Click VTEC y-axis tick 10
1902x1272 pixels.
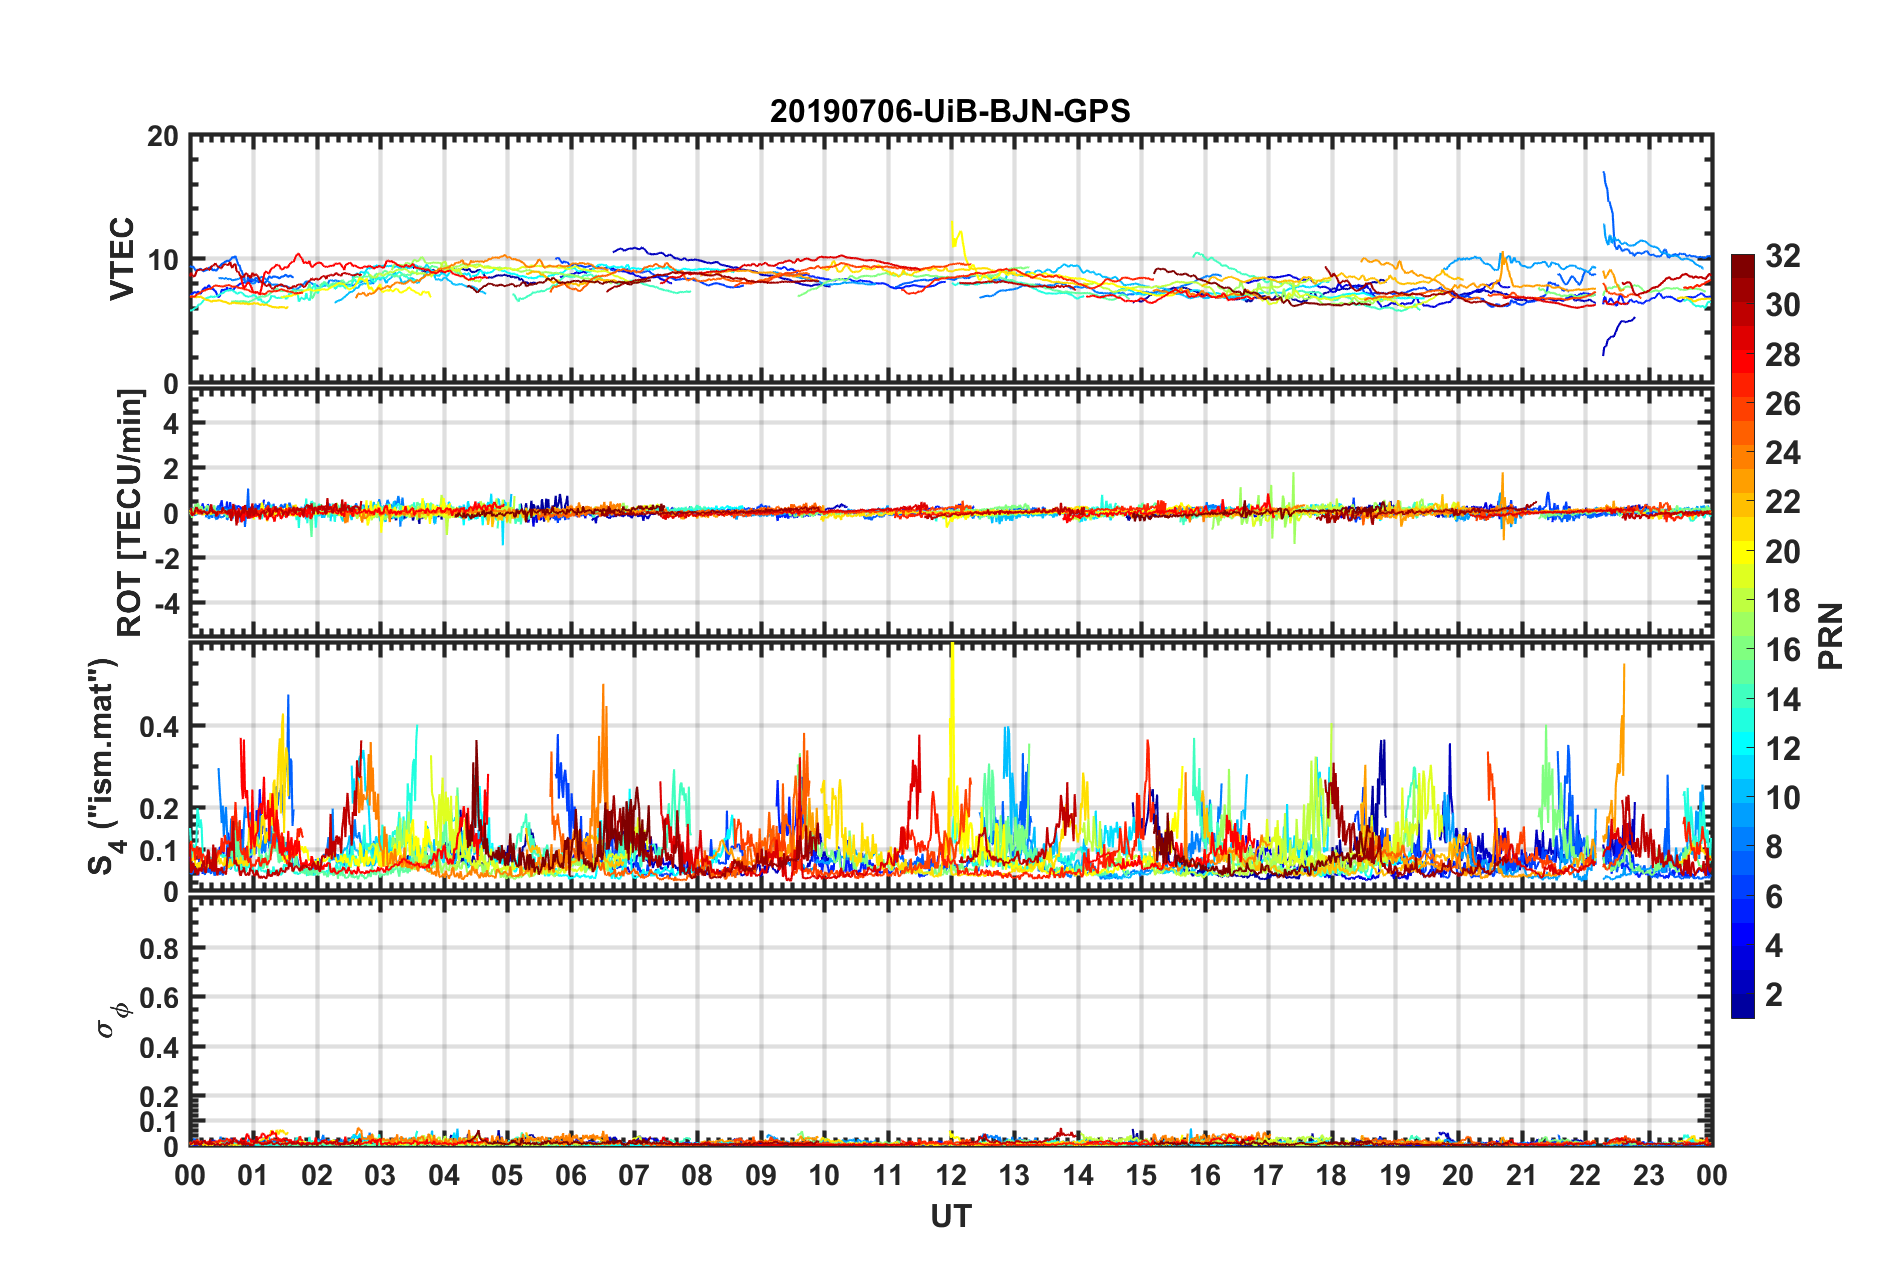click(x=163, y=261)
